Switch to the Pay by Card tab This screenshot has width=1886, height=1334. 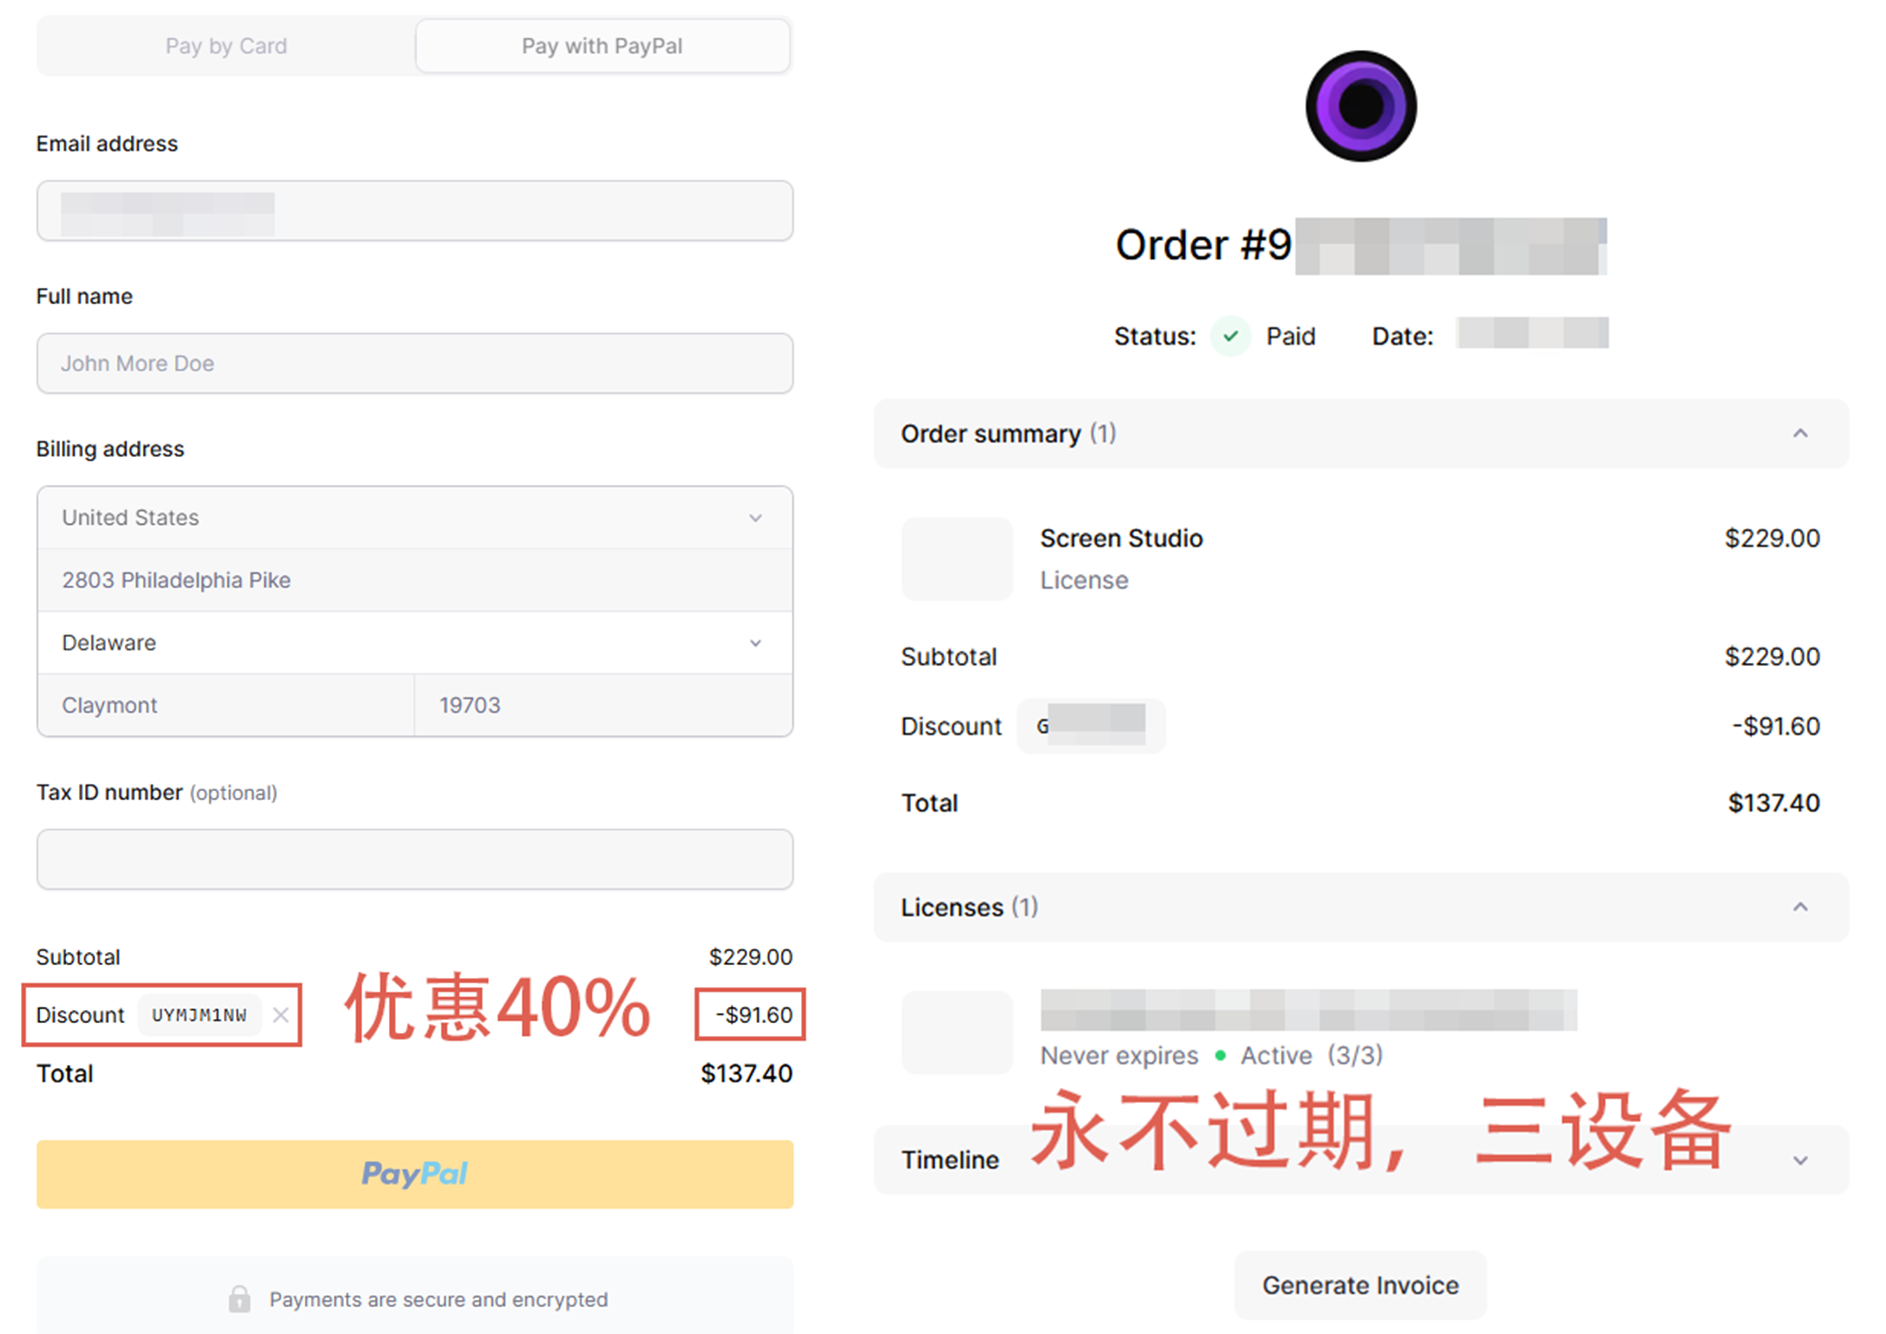[226, 46]
